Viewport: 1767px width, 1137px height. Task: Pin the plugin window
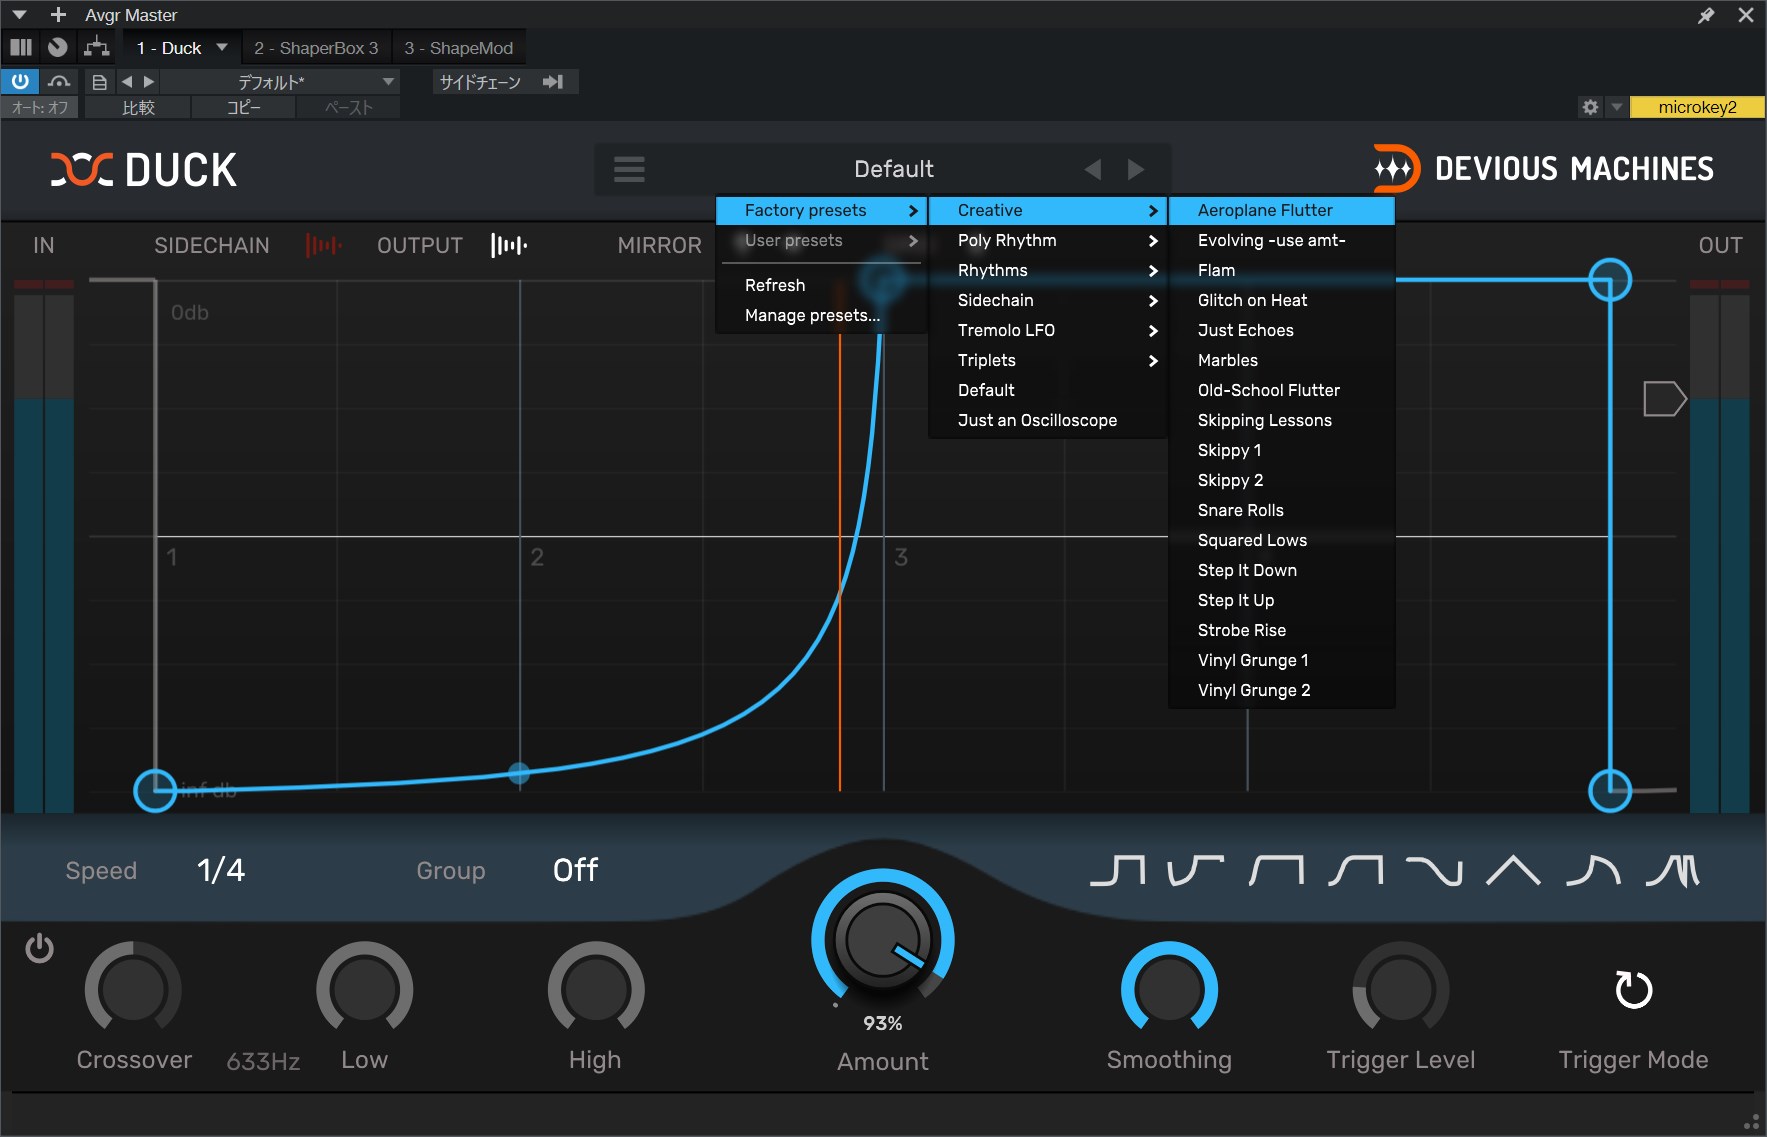pyautogui.click(x=1706, y=15)
